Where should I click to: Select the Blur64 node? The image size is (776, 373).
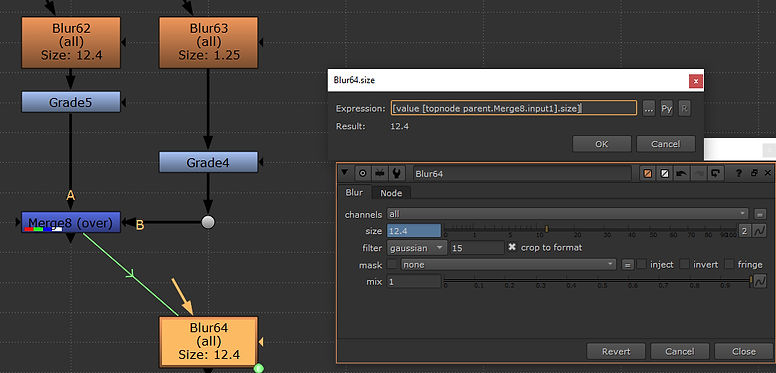coord(208,341)
